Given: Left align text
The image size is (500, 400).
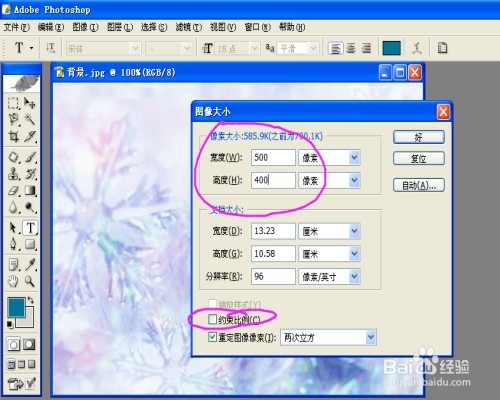Looking at the screenshot, I should 335,48.
